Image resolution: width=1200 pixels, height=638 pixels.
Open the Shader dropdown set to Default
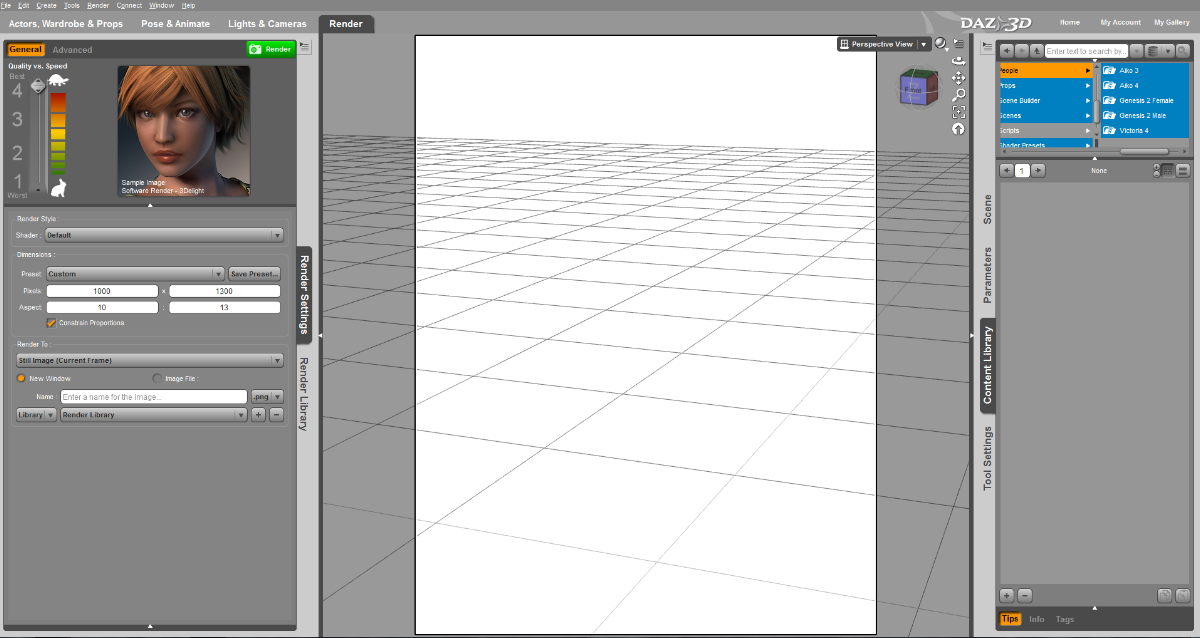[164, 235]
